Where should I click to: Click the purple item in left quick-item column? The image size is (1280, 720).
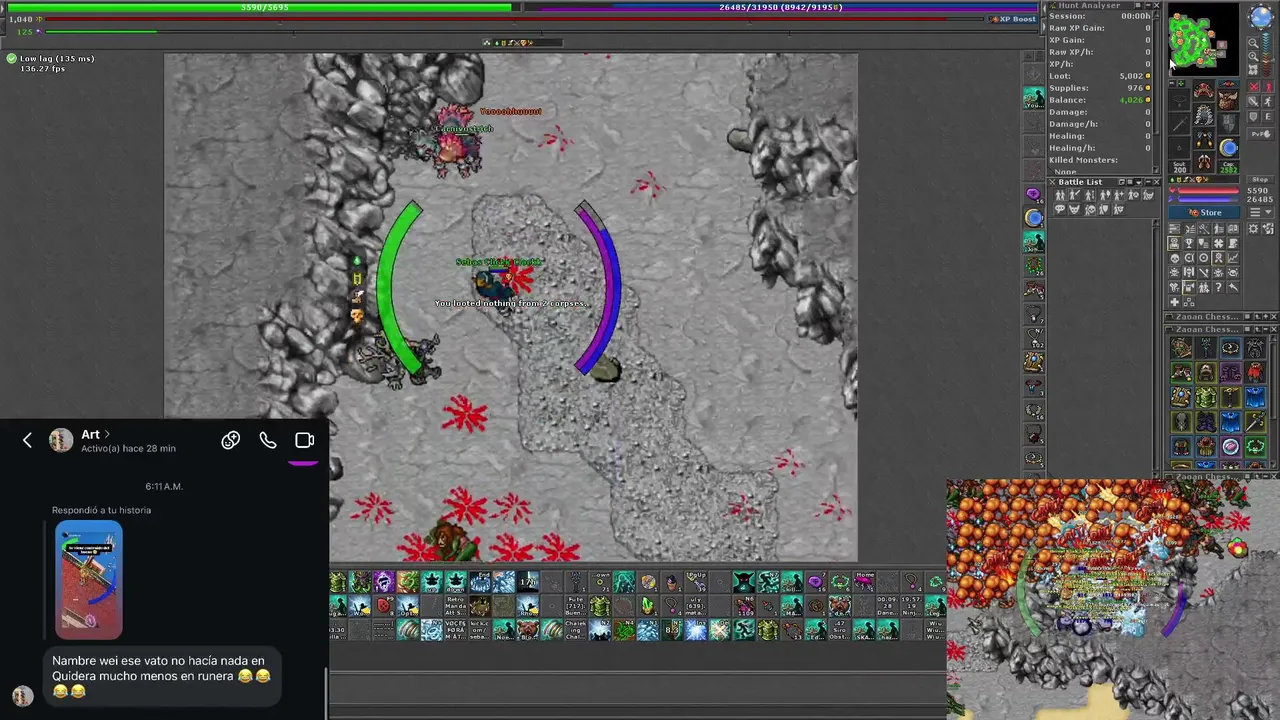[x=1033, y=194]
